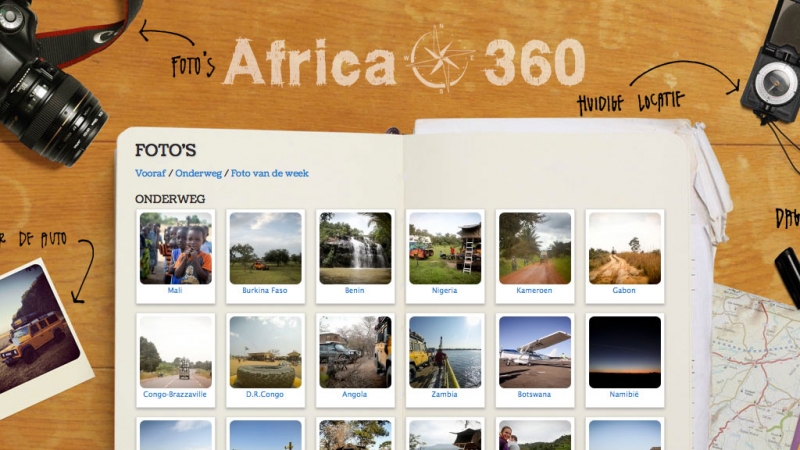Viewport: 800px width, 450px height.
Task: View the Botswana airplane thumbnail
Action: (x=535, y=352)
